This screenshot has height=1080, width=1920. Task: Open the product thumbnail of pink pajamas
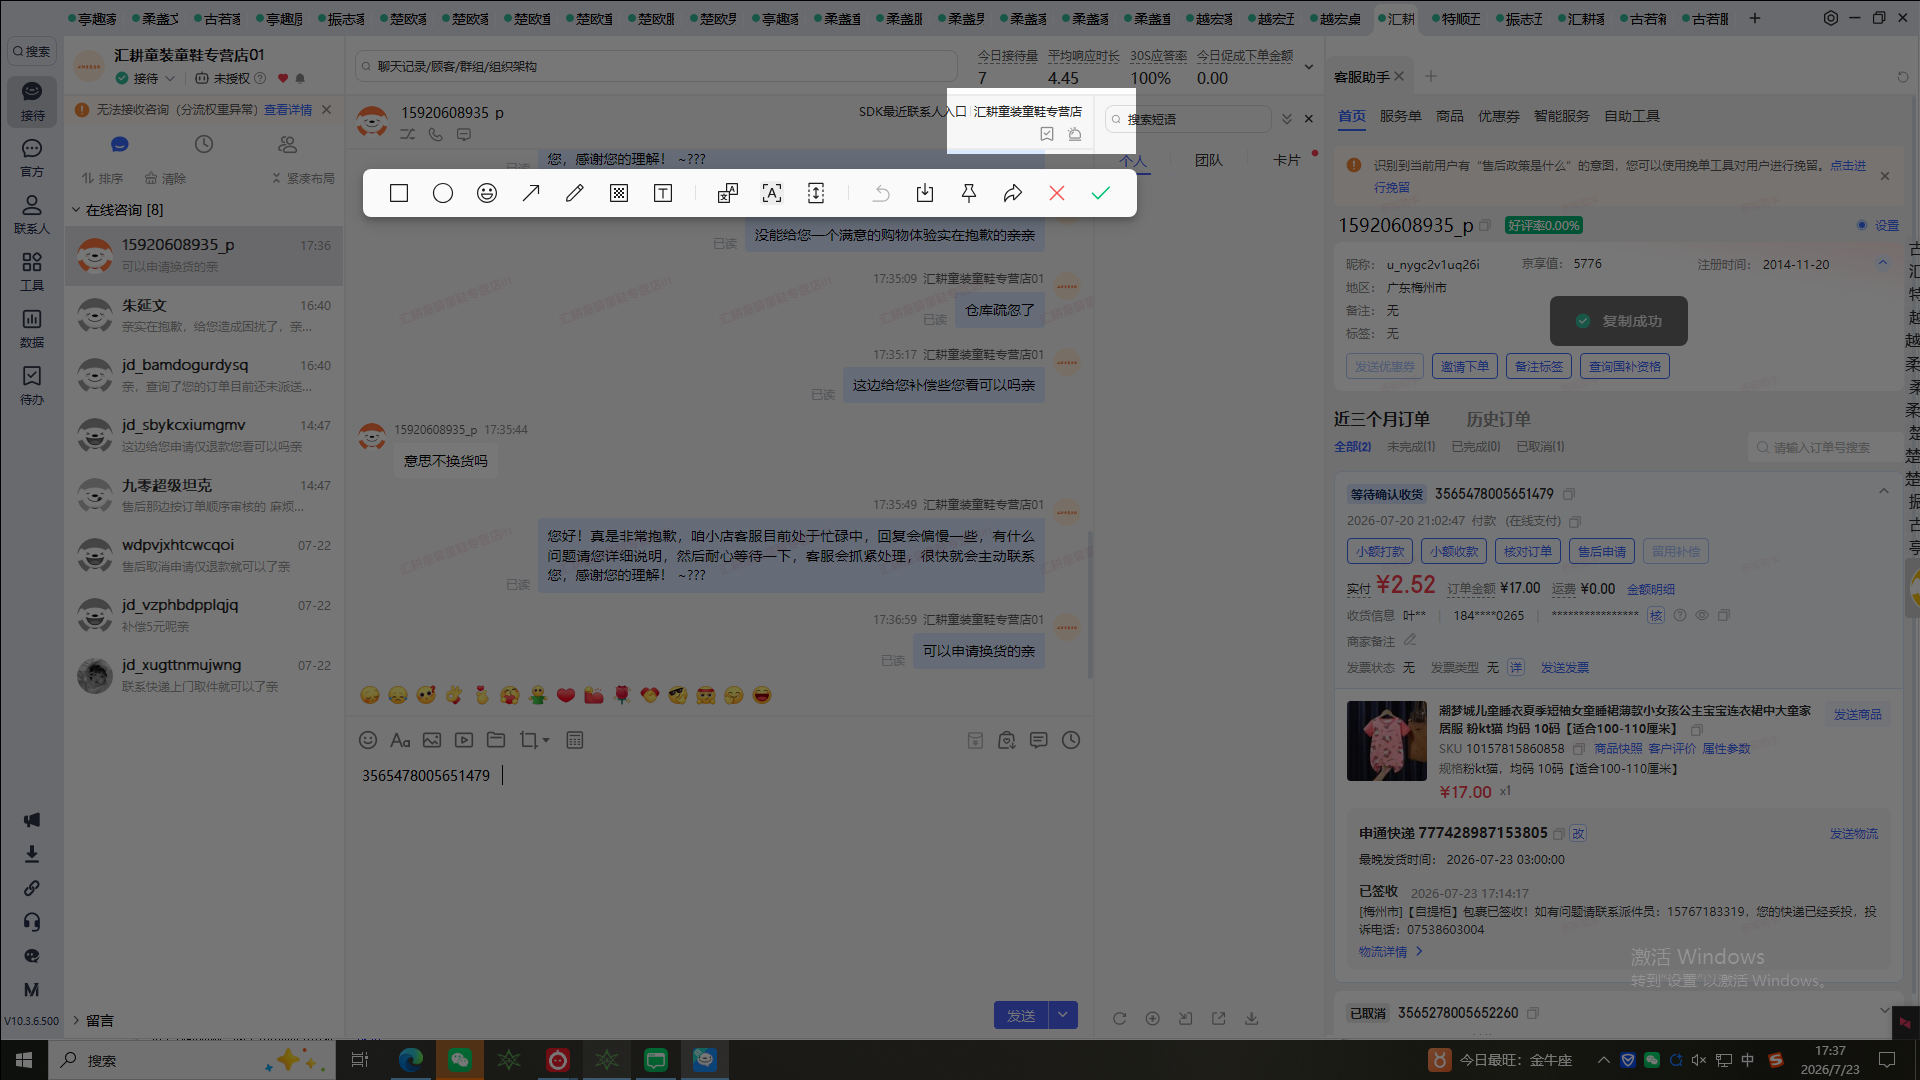click(x=1387, y=741)
